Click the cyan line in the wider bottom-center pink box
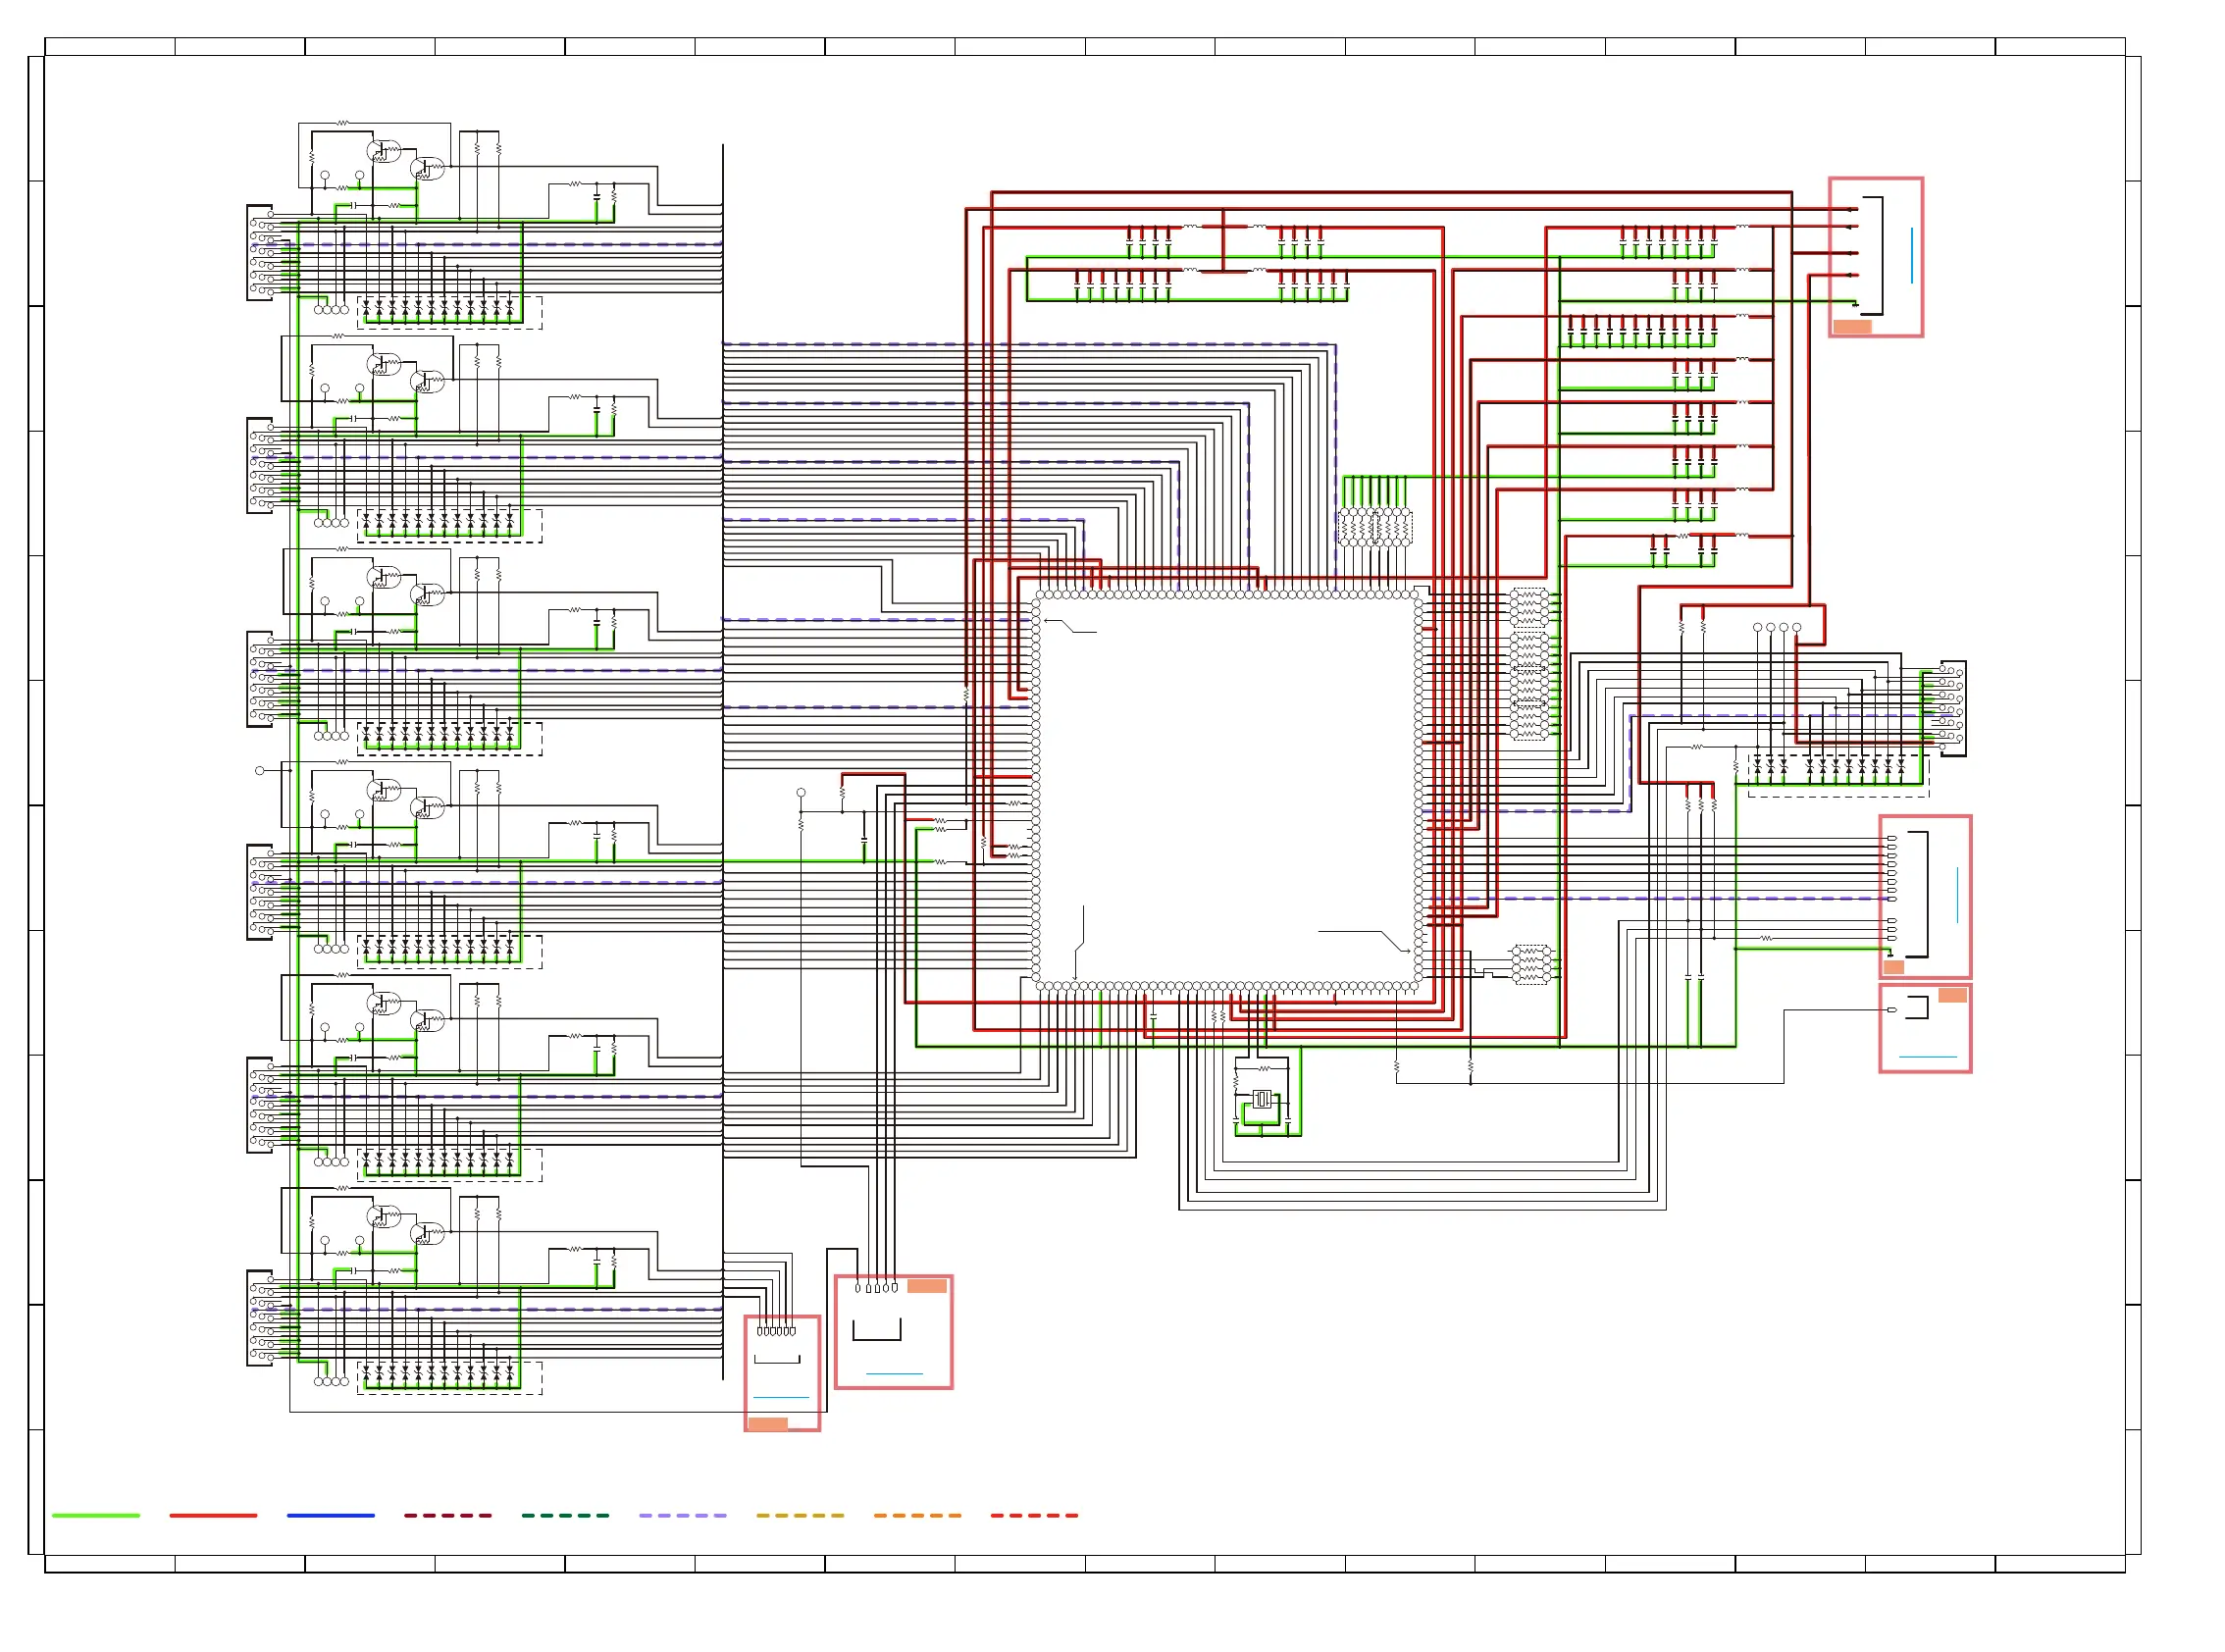The width and height of the screenshot is (2225, 1652). pos(894,1373)
